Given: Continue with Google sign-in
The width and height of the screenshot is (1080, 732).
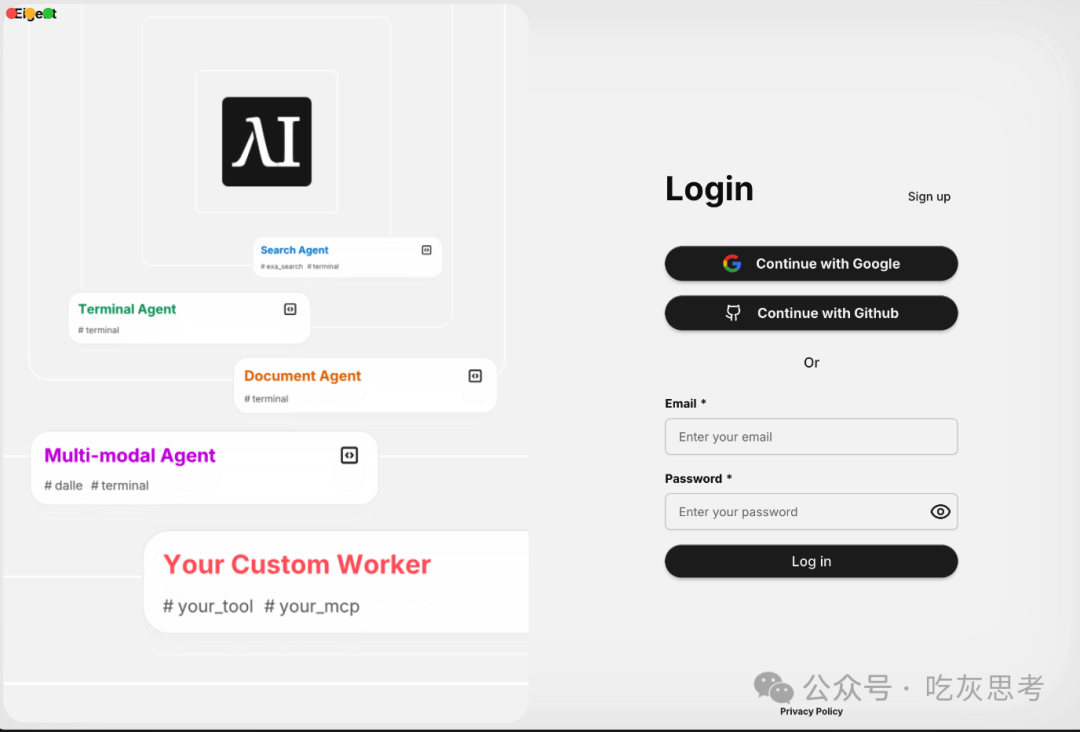Looking at the screenshot, I should (x=811, y=264).
